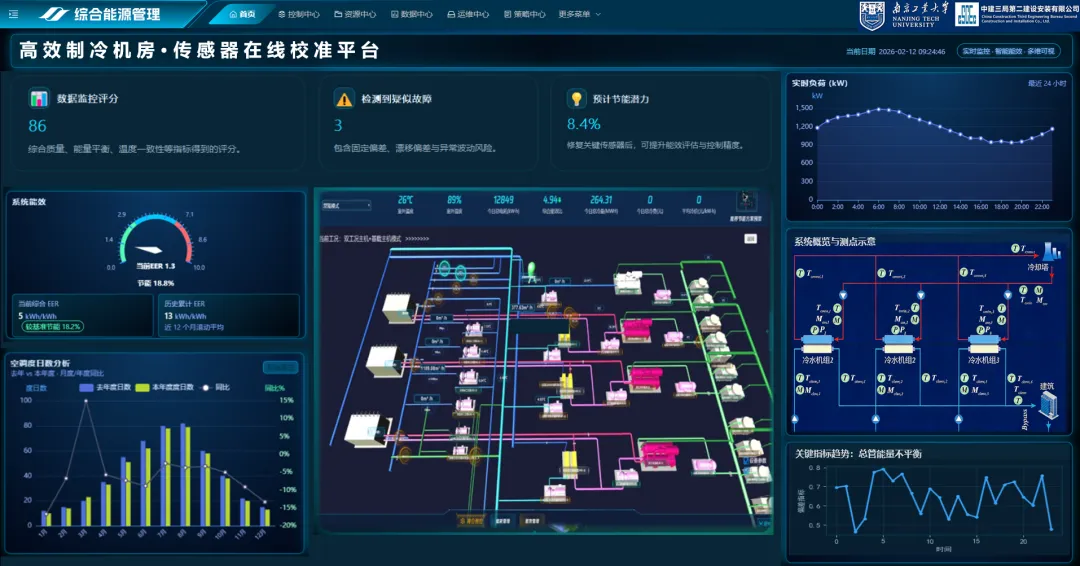This screenshot has width=1080, height=566.
Task: Click the 冷却塔 cooling tower icon
Action: pyautogui.click(x=1051, y=250)
